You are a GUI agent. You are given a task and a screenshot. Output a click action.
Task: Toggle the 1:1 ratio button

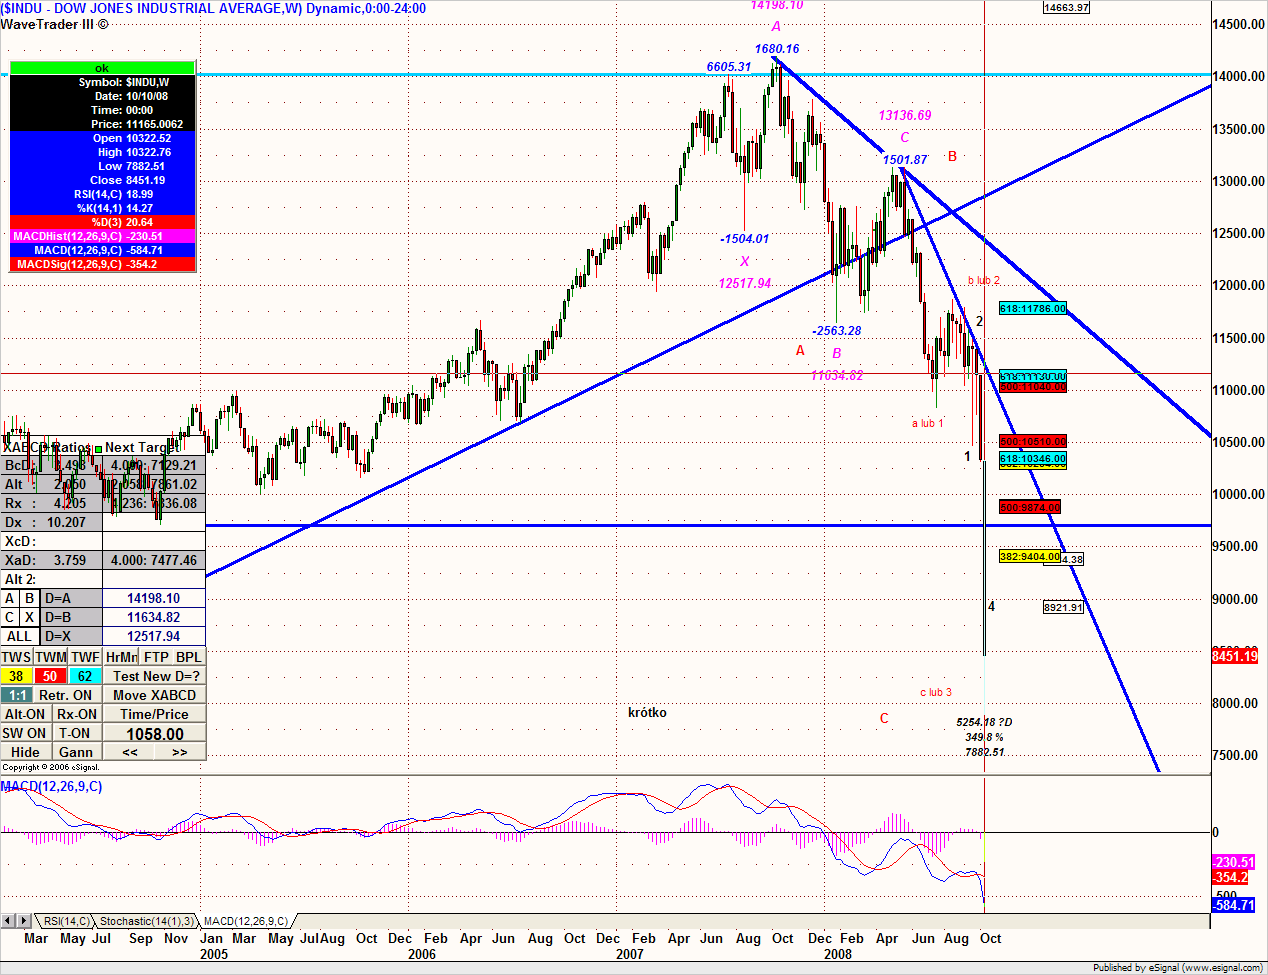17,695
